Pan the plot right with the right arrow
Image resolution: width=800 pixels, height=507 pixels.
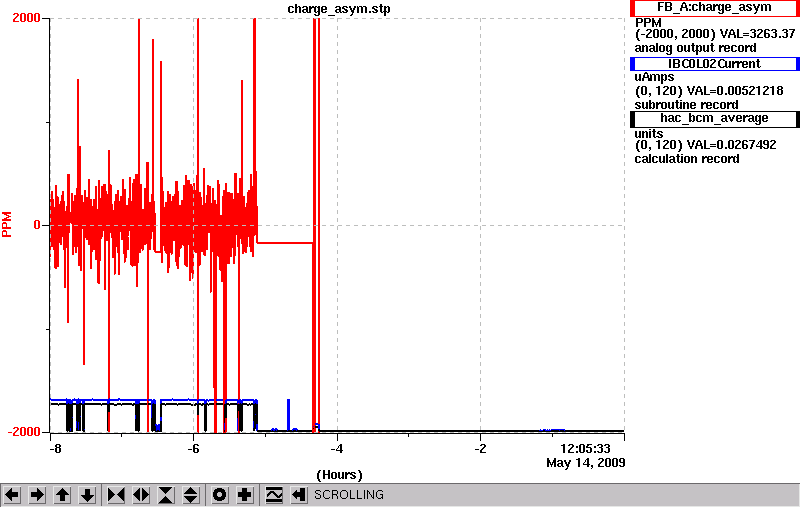tap(37, 495)
